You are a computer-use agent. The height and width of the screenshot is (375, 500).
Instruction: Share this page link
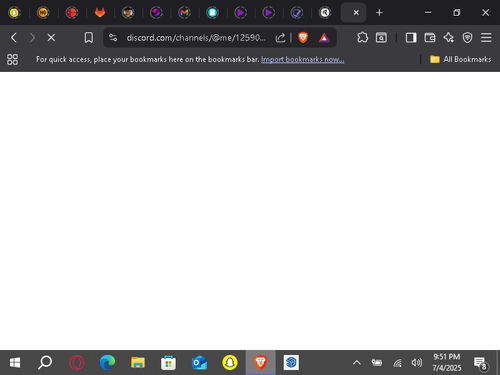280,38
